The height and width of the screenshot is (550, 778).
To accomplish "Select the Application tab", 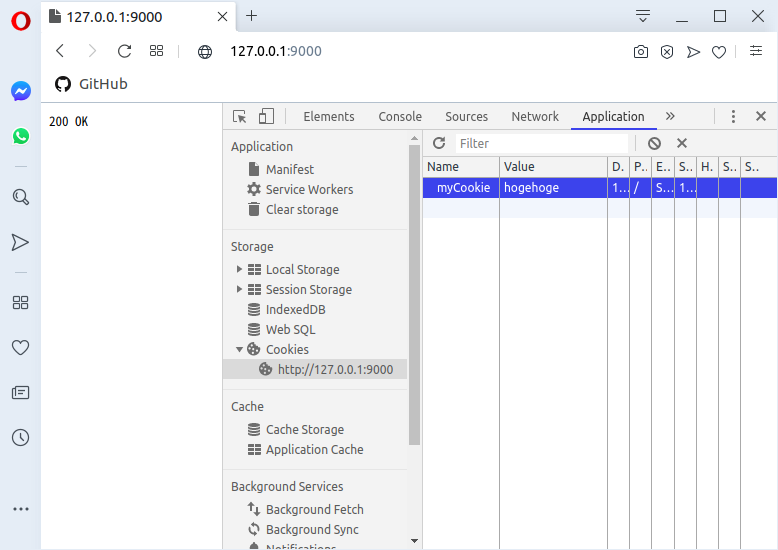I will click(x=613, y=117).
